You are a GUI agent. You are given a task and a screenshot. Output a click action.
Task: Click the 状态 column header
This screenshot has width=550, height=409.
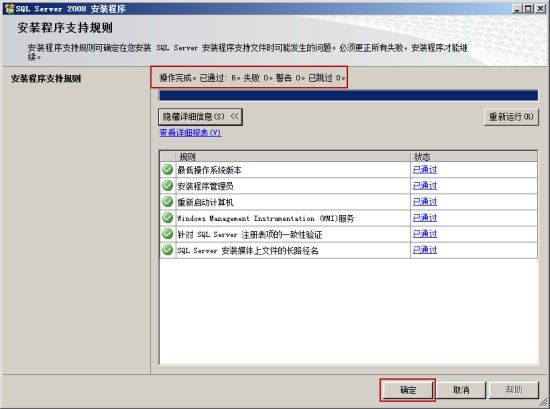[x=474, y=156]
